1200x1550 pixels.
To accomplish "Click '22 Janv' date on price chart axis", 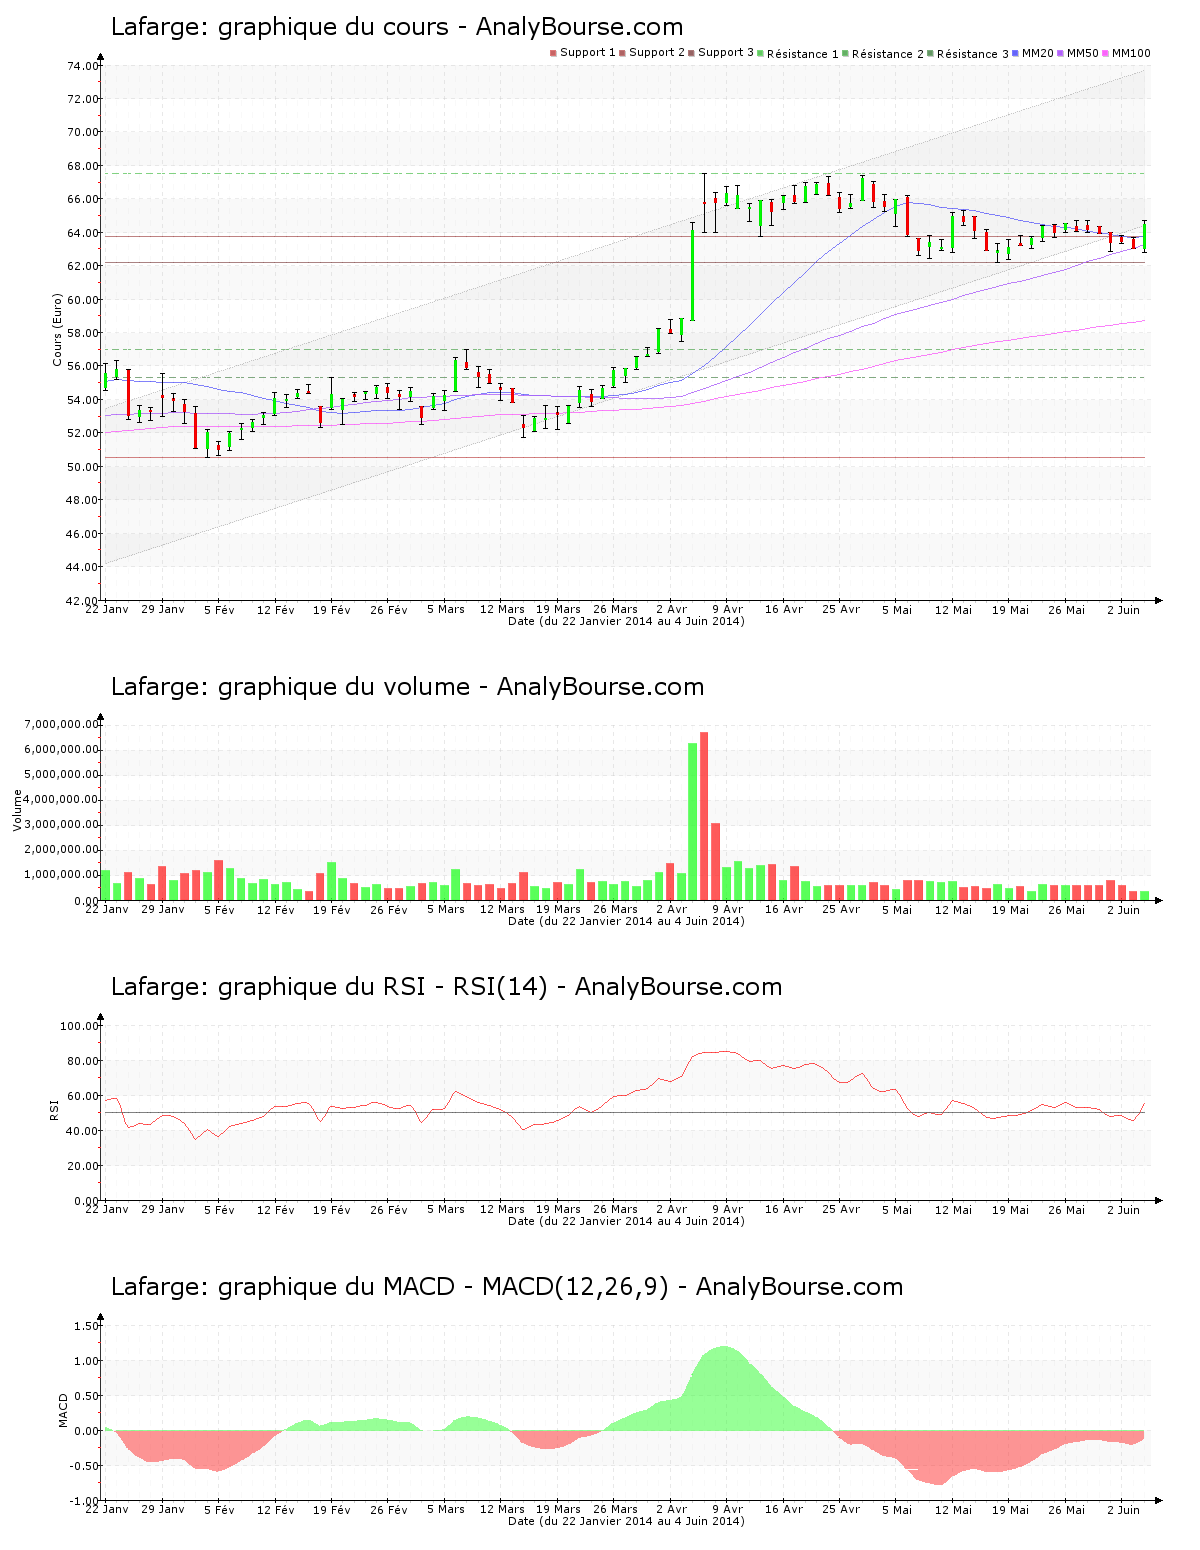I will click(107, 609).
